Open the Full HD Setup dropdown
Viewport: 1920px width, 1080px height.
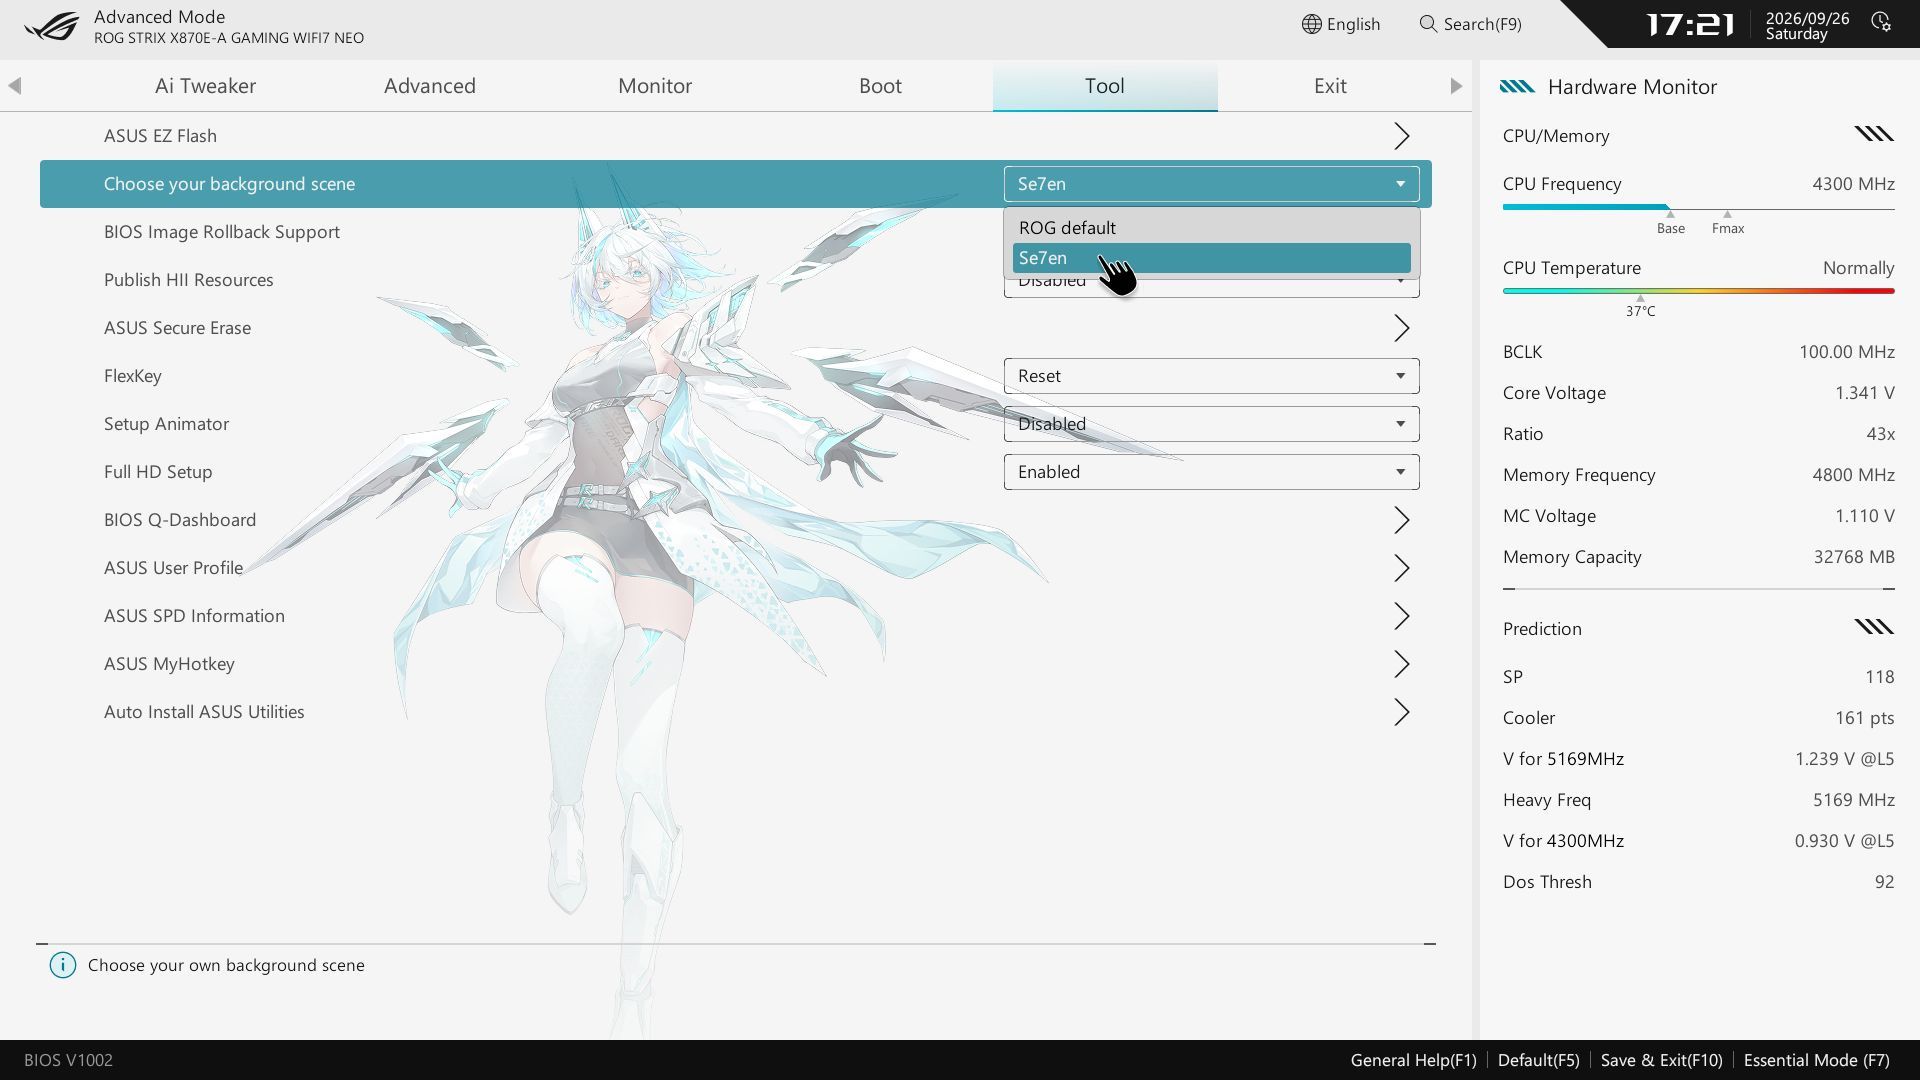point(1211,472)
